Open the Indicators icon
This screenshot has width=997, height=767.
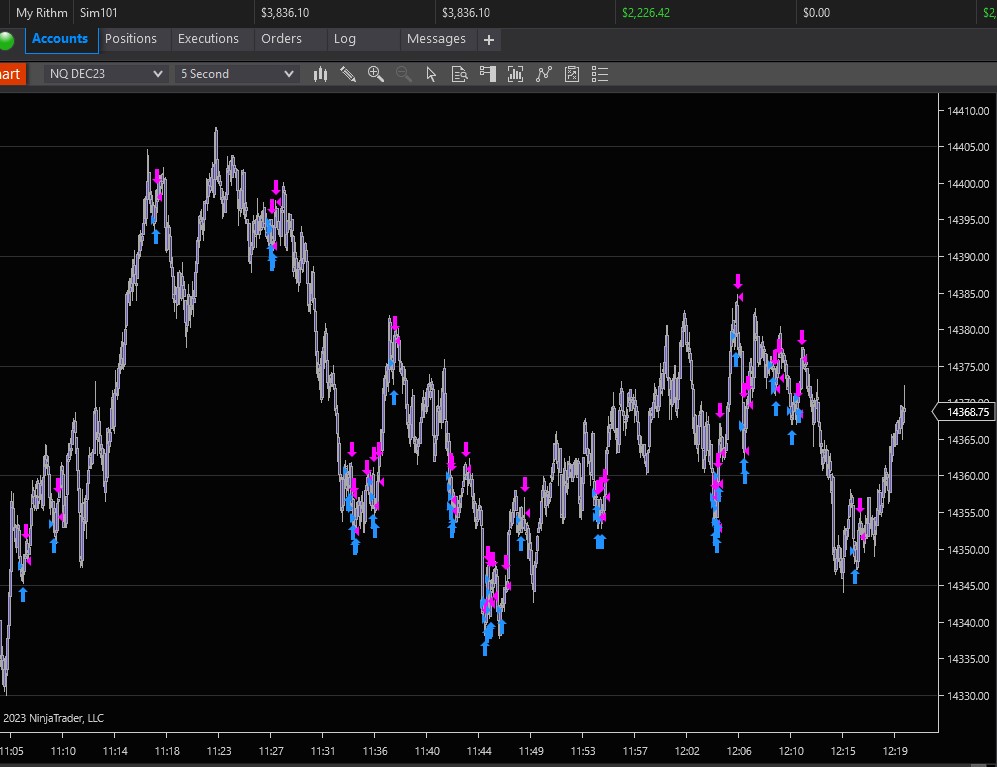tap(516, 74)
